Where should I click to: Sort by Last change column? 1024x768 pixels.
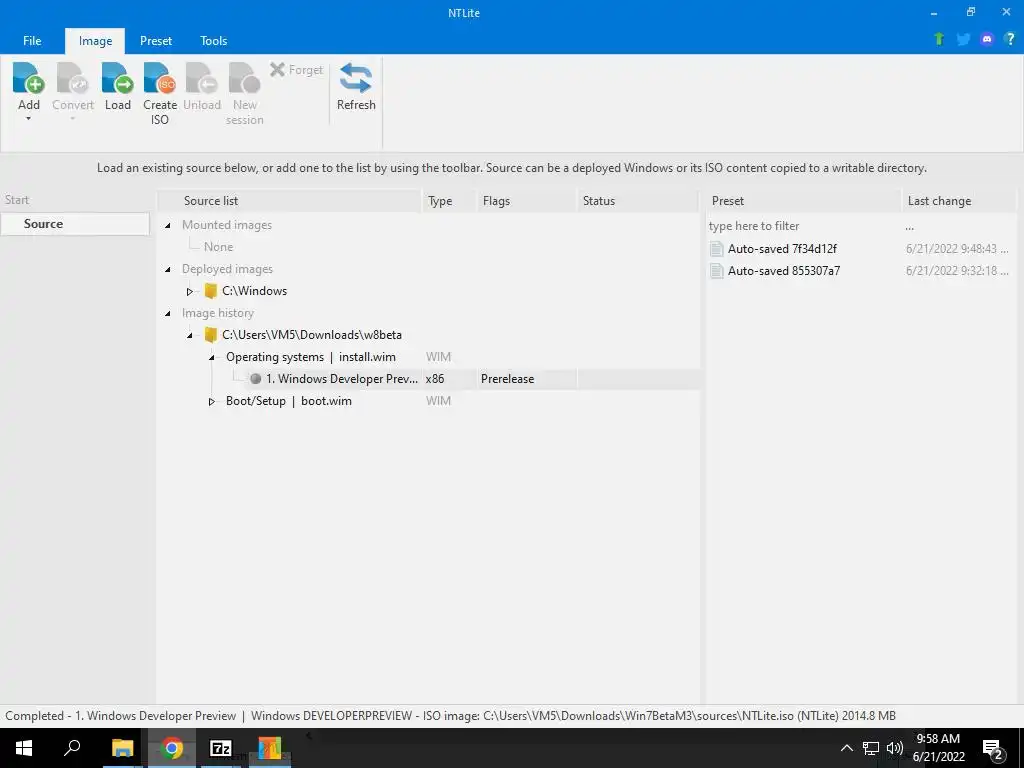click(x=959, y=200)
